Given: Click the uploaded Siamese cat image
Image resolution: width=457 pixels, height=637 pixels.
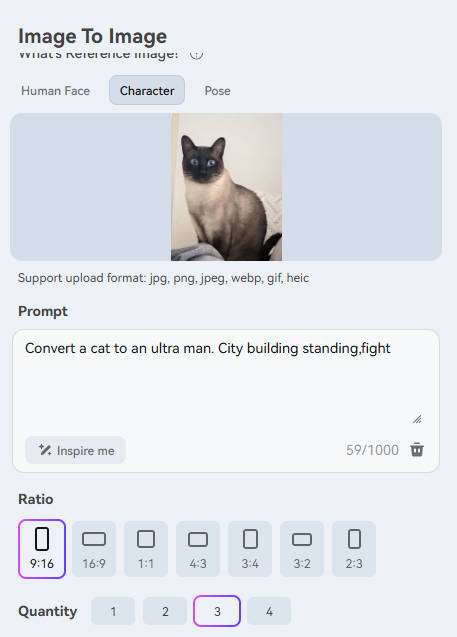Looking at the screenshot, I should pos(226,187).
